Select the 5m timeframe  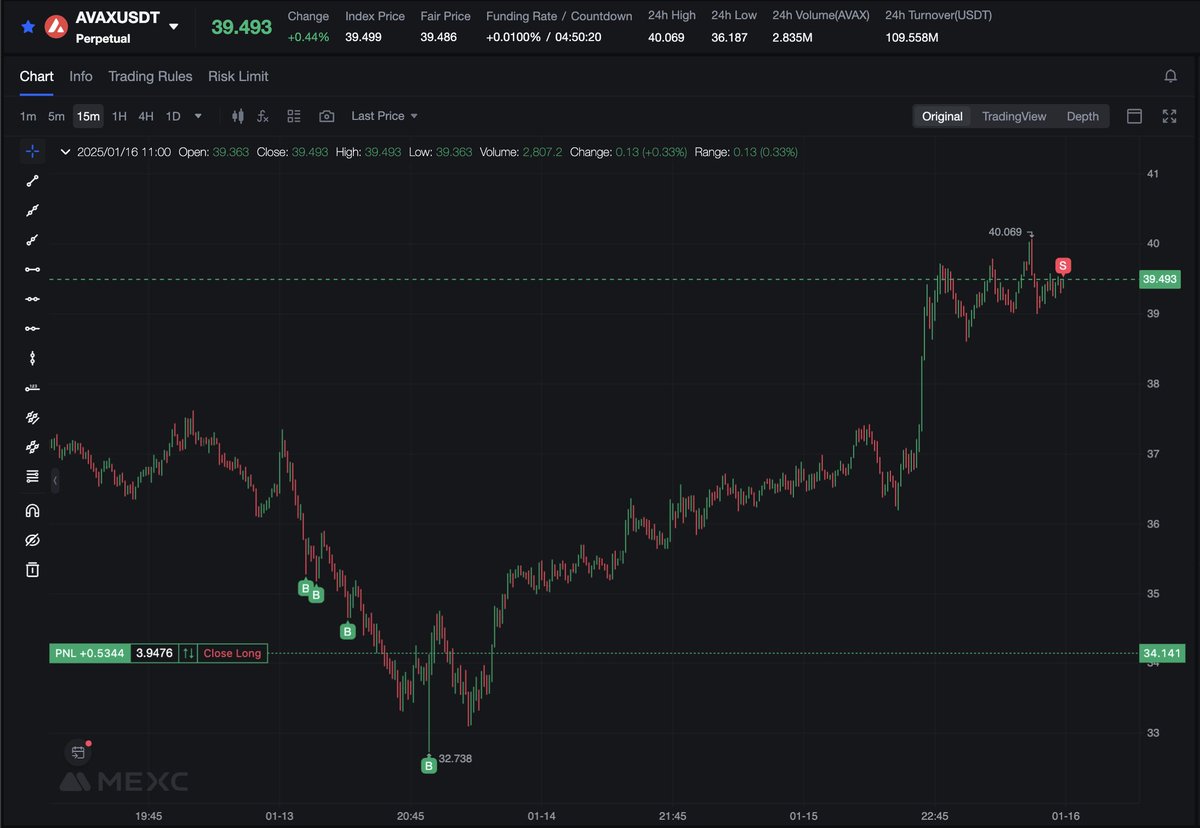pyautogui.click(x=56, y=116)
